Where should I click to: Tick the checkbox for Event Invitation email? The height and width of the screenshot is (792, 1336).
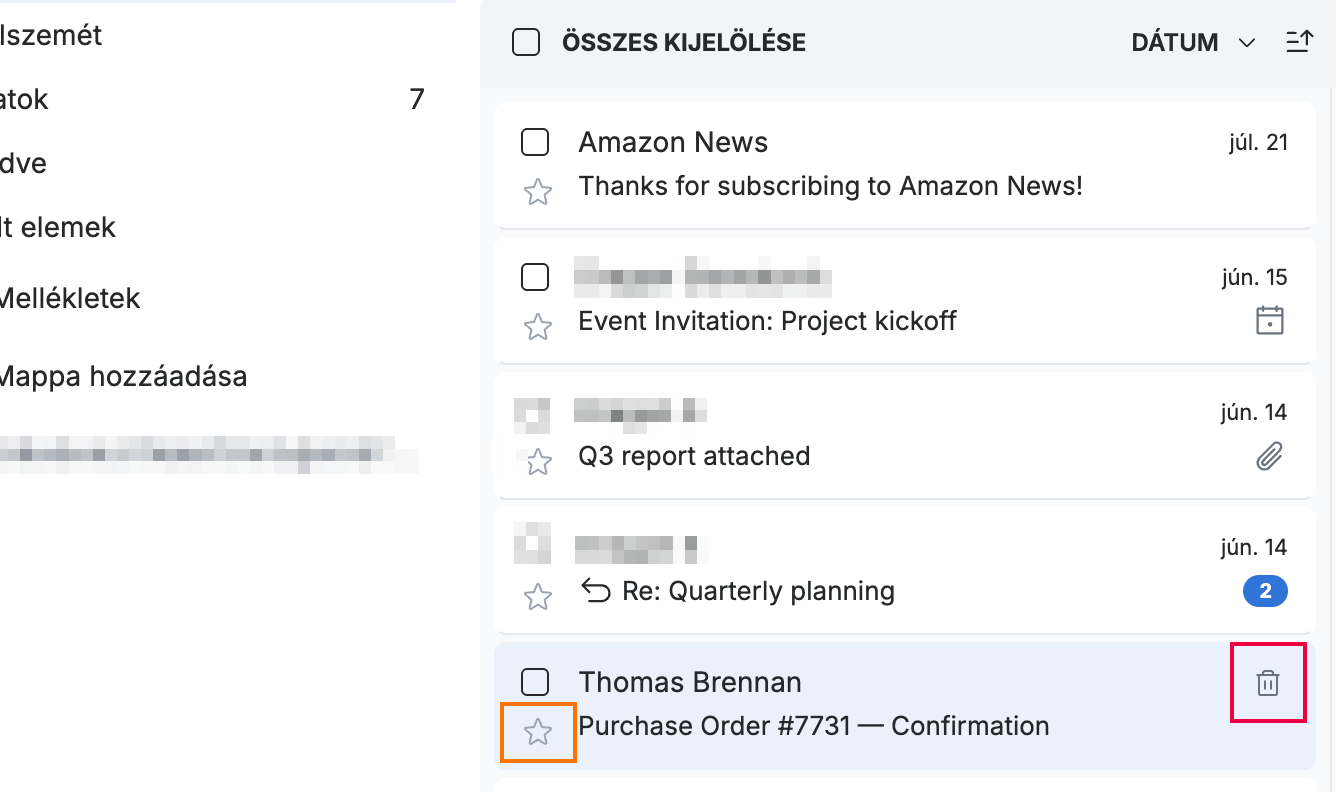pos(535,277)
